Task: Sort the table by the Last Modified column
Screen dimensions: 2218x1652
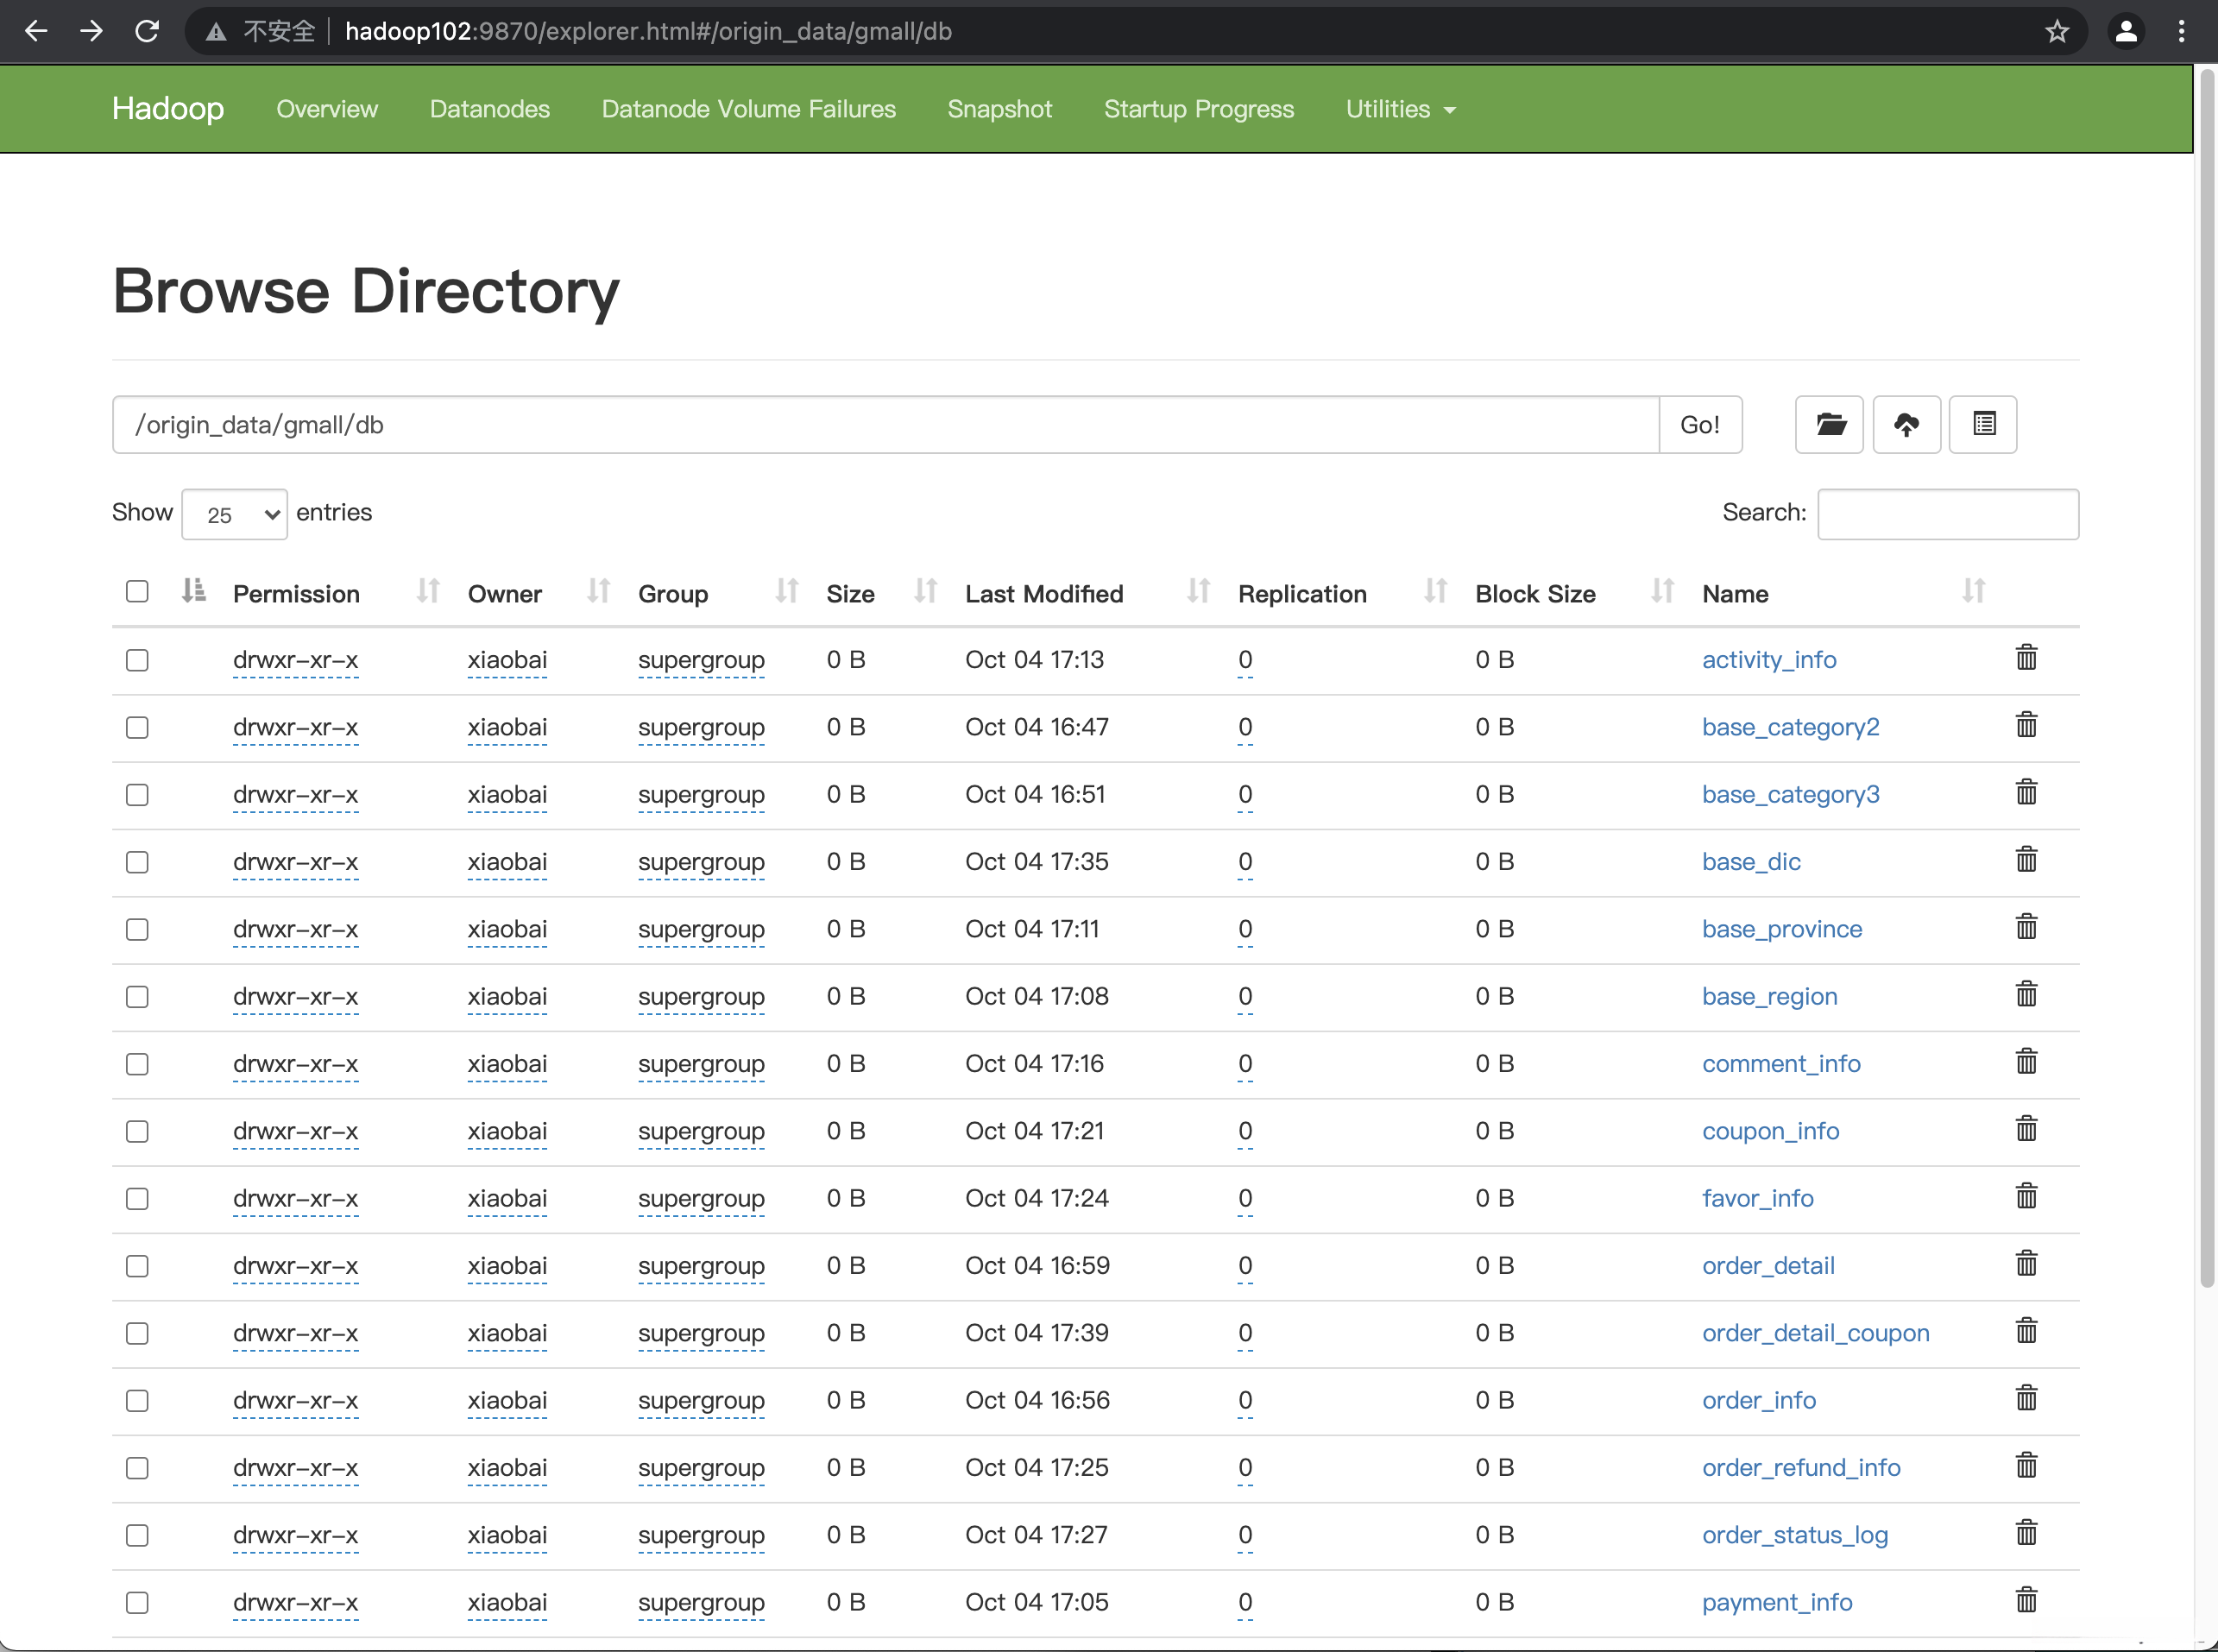Action: (1044, 594)
